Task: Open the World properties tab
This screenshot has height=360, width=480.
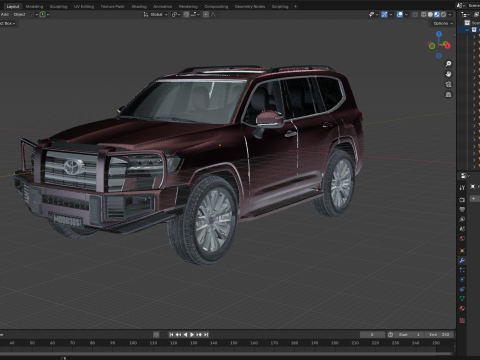Action: point(462,238)
